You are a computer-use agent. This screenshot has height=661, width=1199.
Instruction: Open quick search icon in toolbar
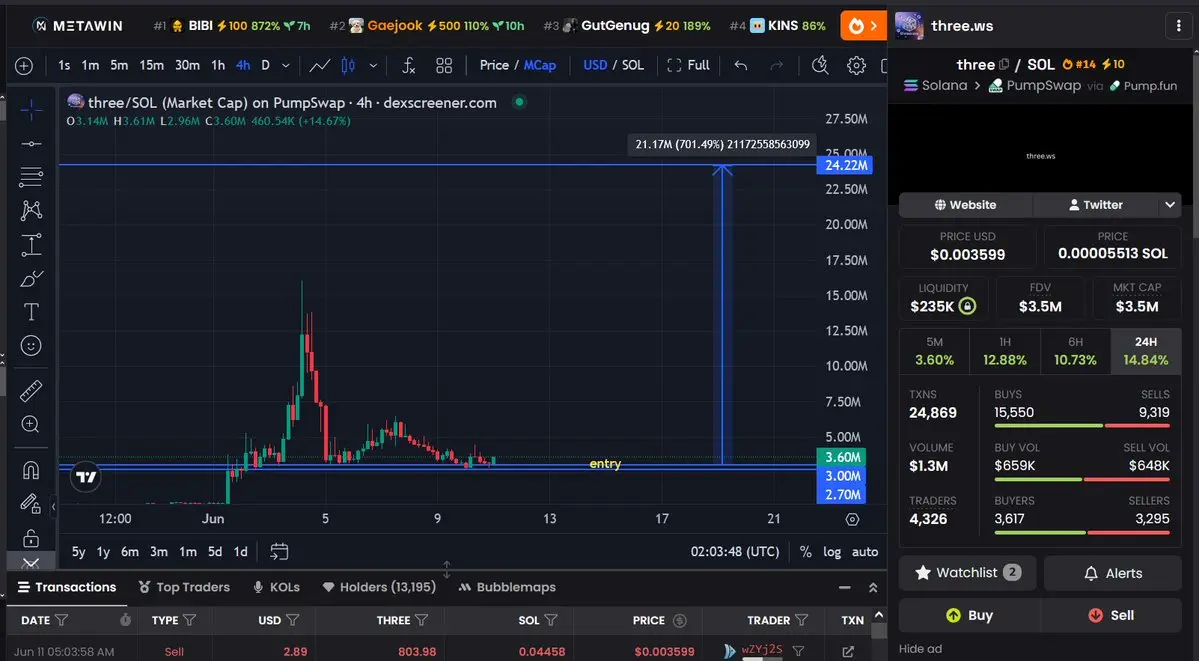[x=820, y=65]
